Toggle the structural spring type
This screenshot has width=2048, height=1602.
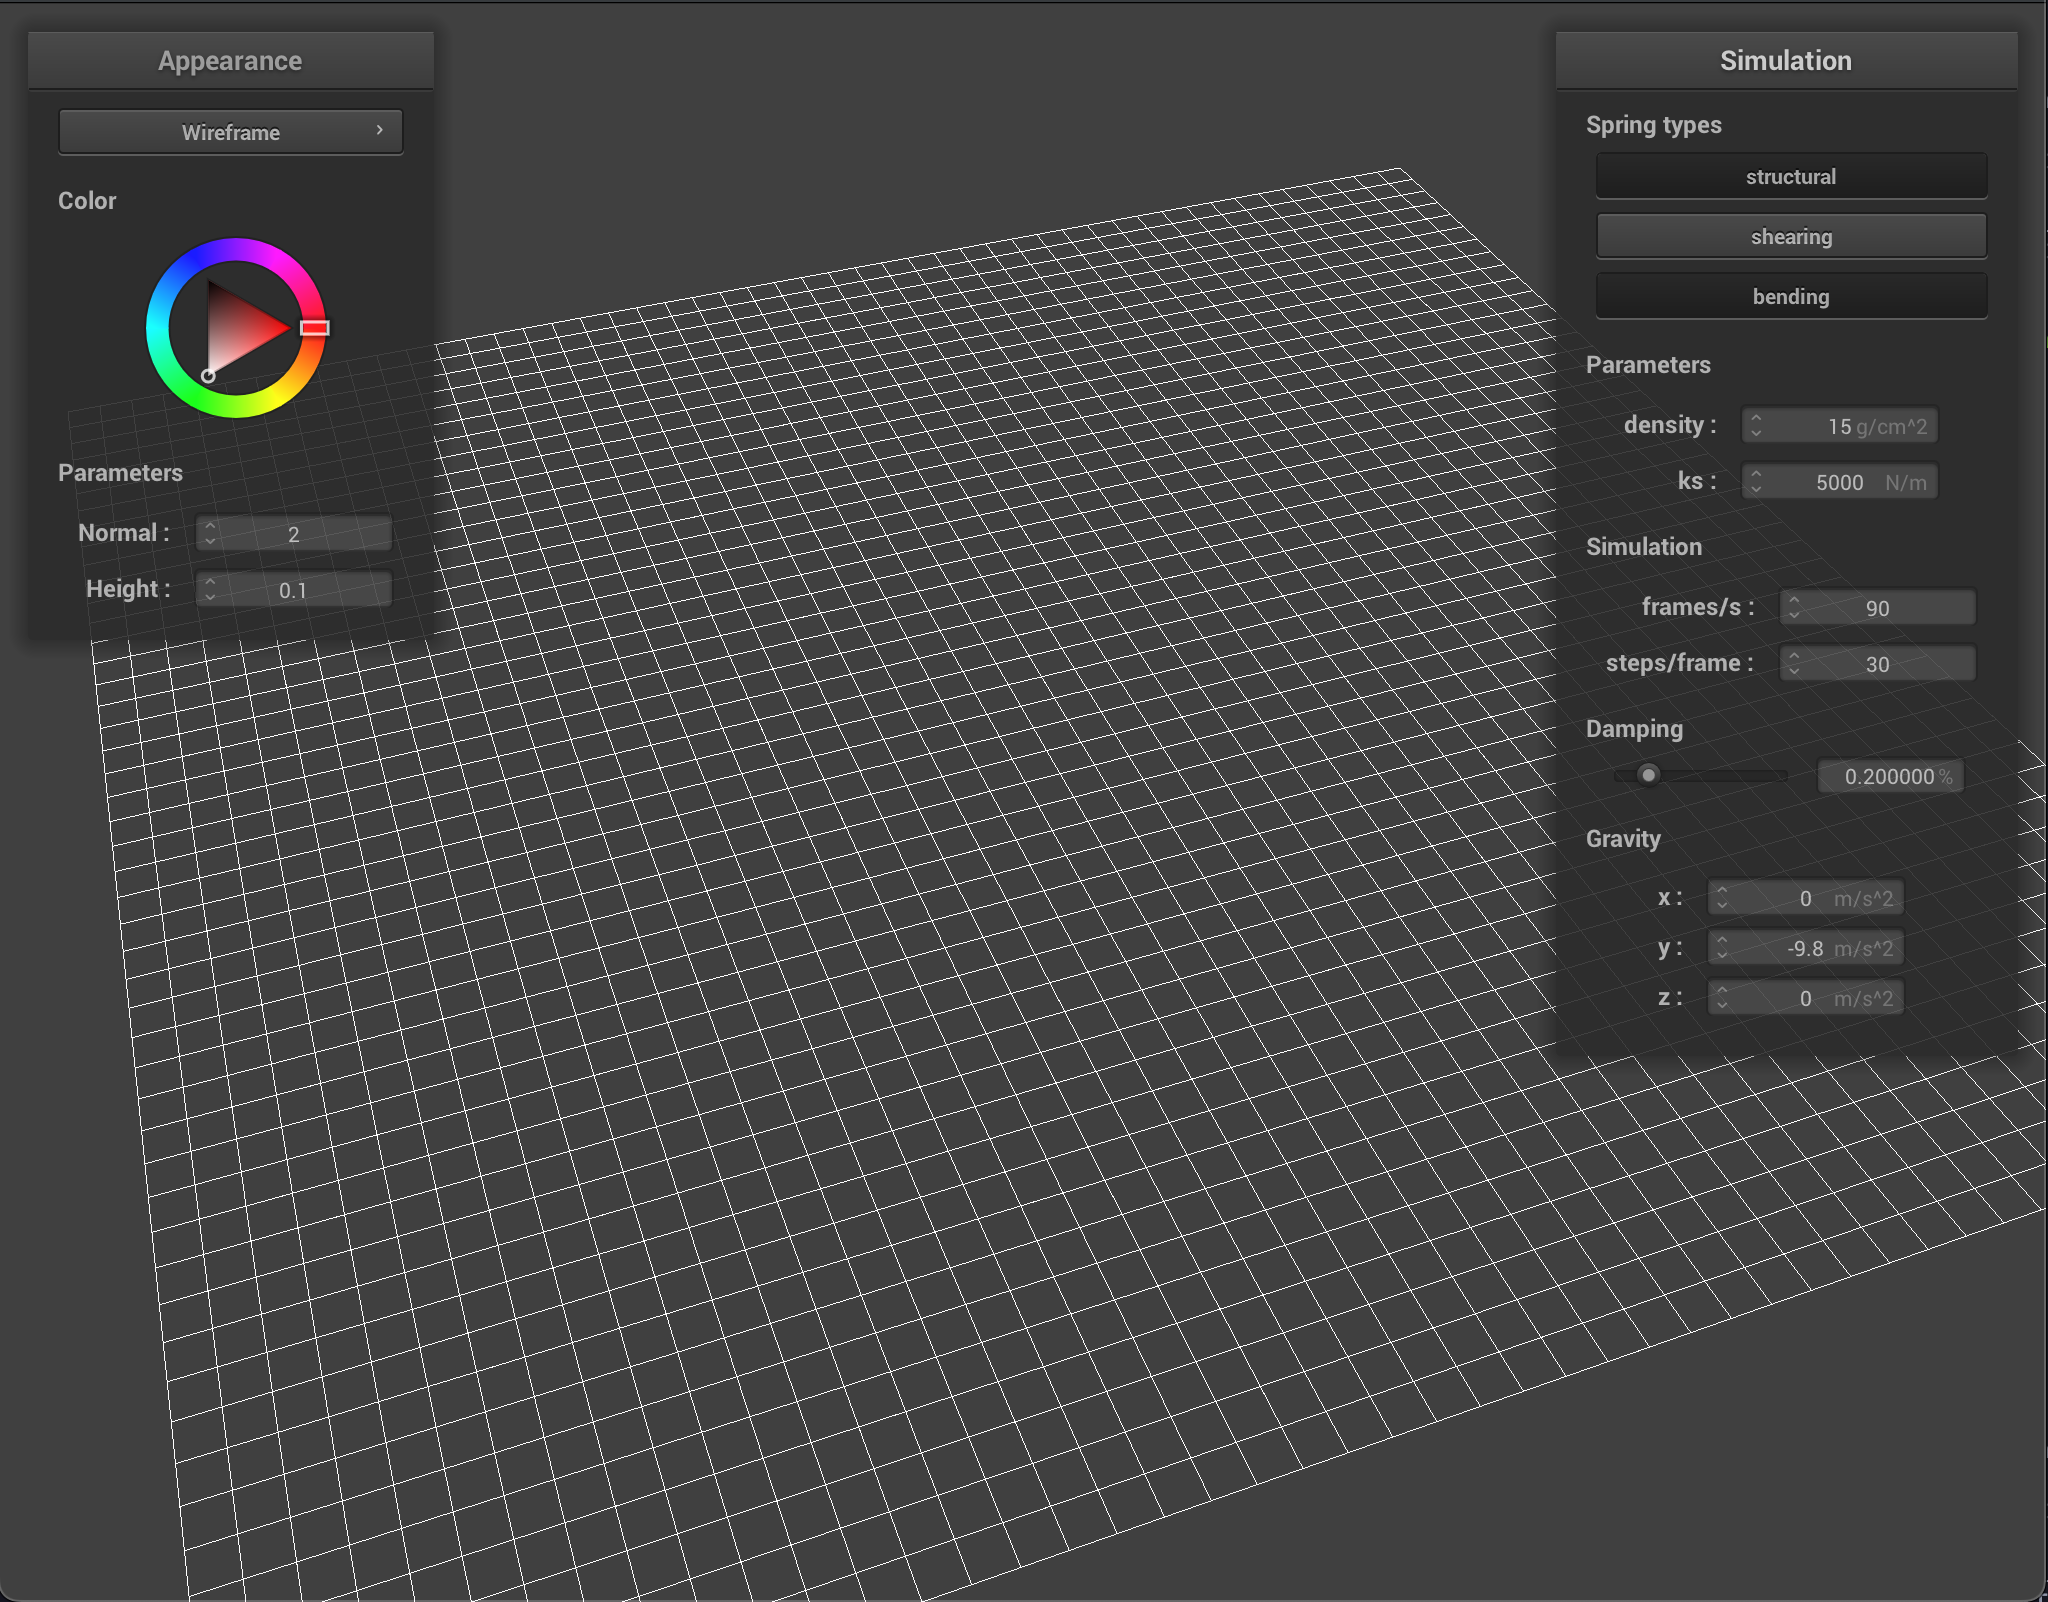coord(1790,177)
